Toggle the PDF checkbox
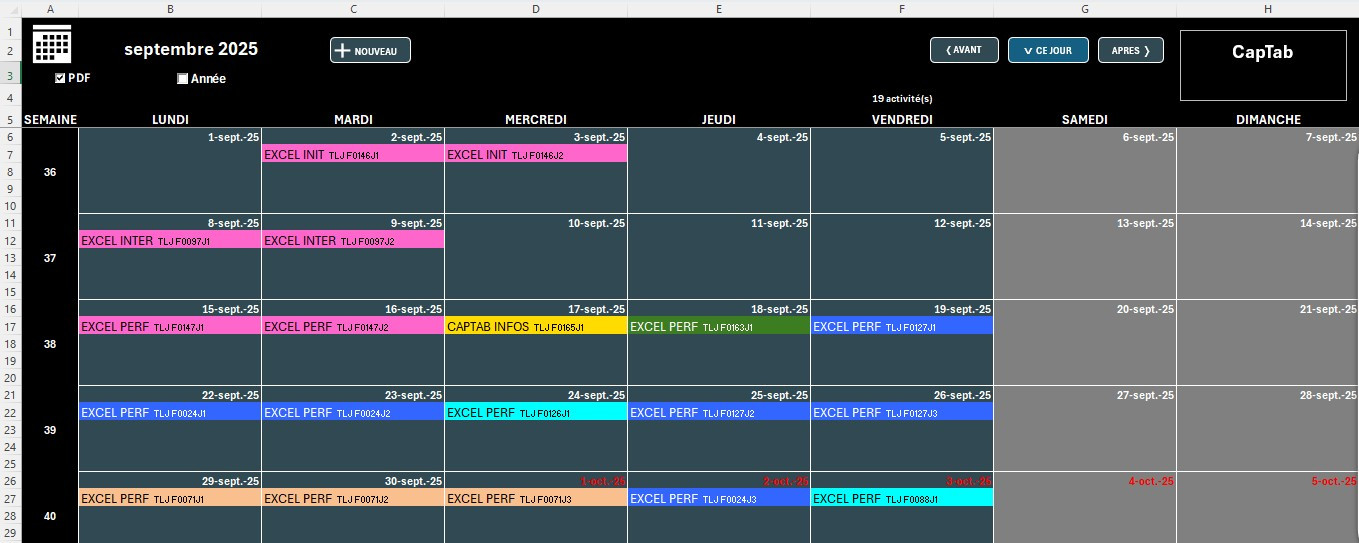Image resolution: width=1359 pixels, height=543 pixels. coord(60,78)
